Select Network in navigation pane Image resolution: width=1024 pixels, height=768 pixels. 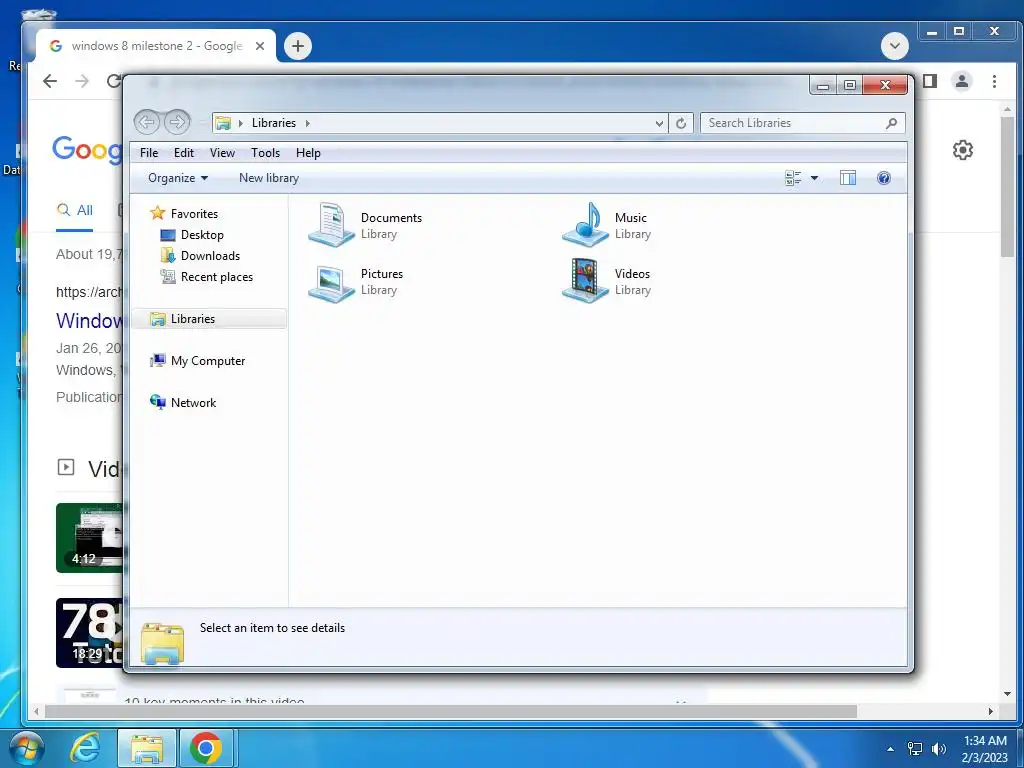tap(193, 402)
